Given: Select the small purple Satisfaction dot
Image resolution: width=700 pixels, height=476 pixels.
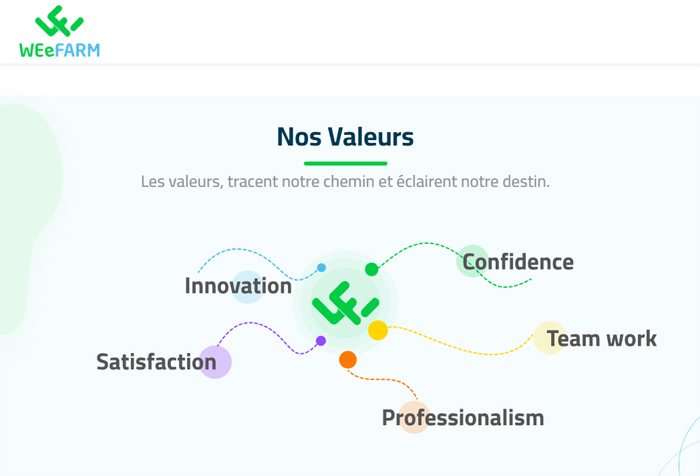Looking at the screenshot, I should pyautogui.click(x=321, y=341).
